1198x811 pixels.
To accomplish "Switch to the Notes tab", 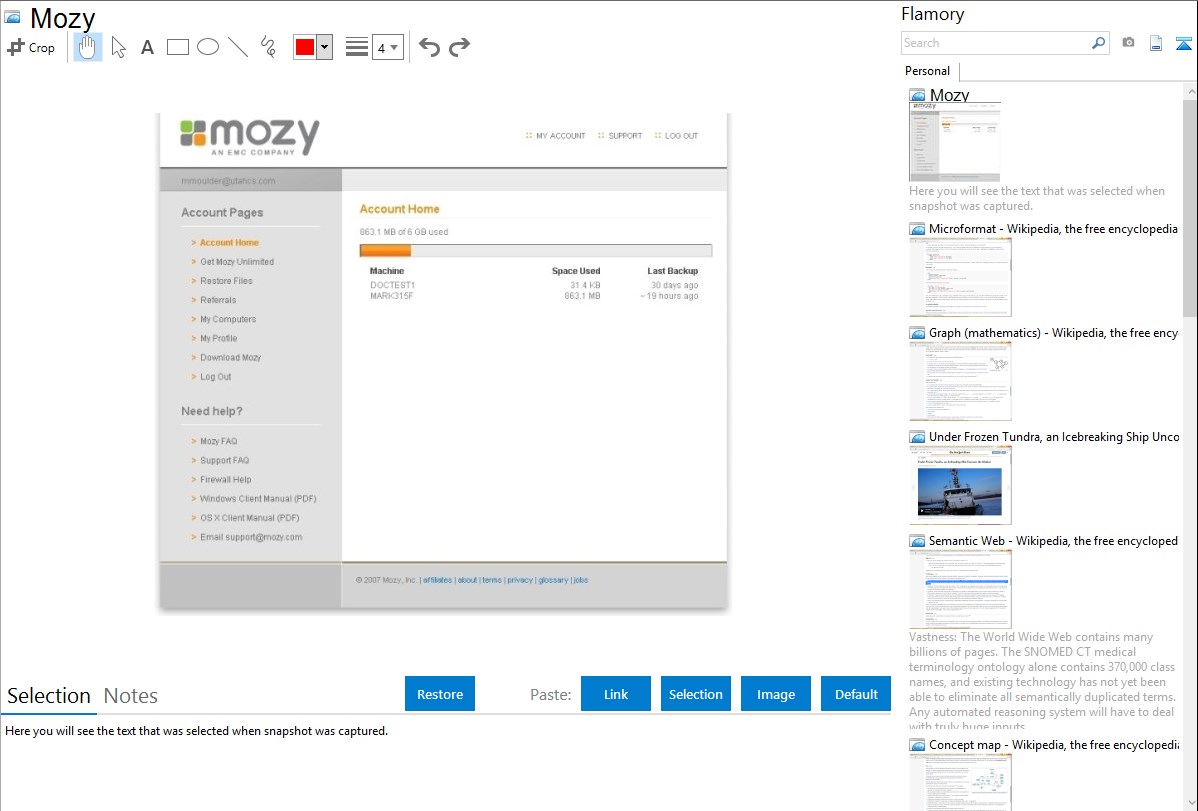I will (x=131, y=696).
